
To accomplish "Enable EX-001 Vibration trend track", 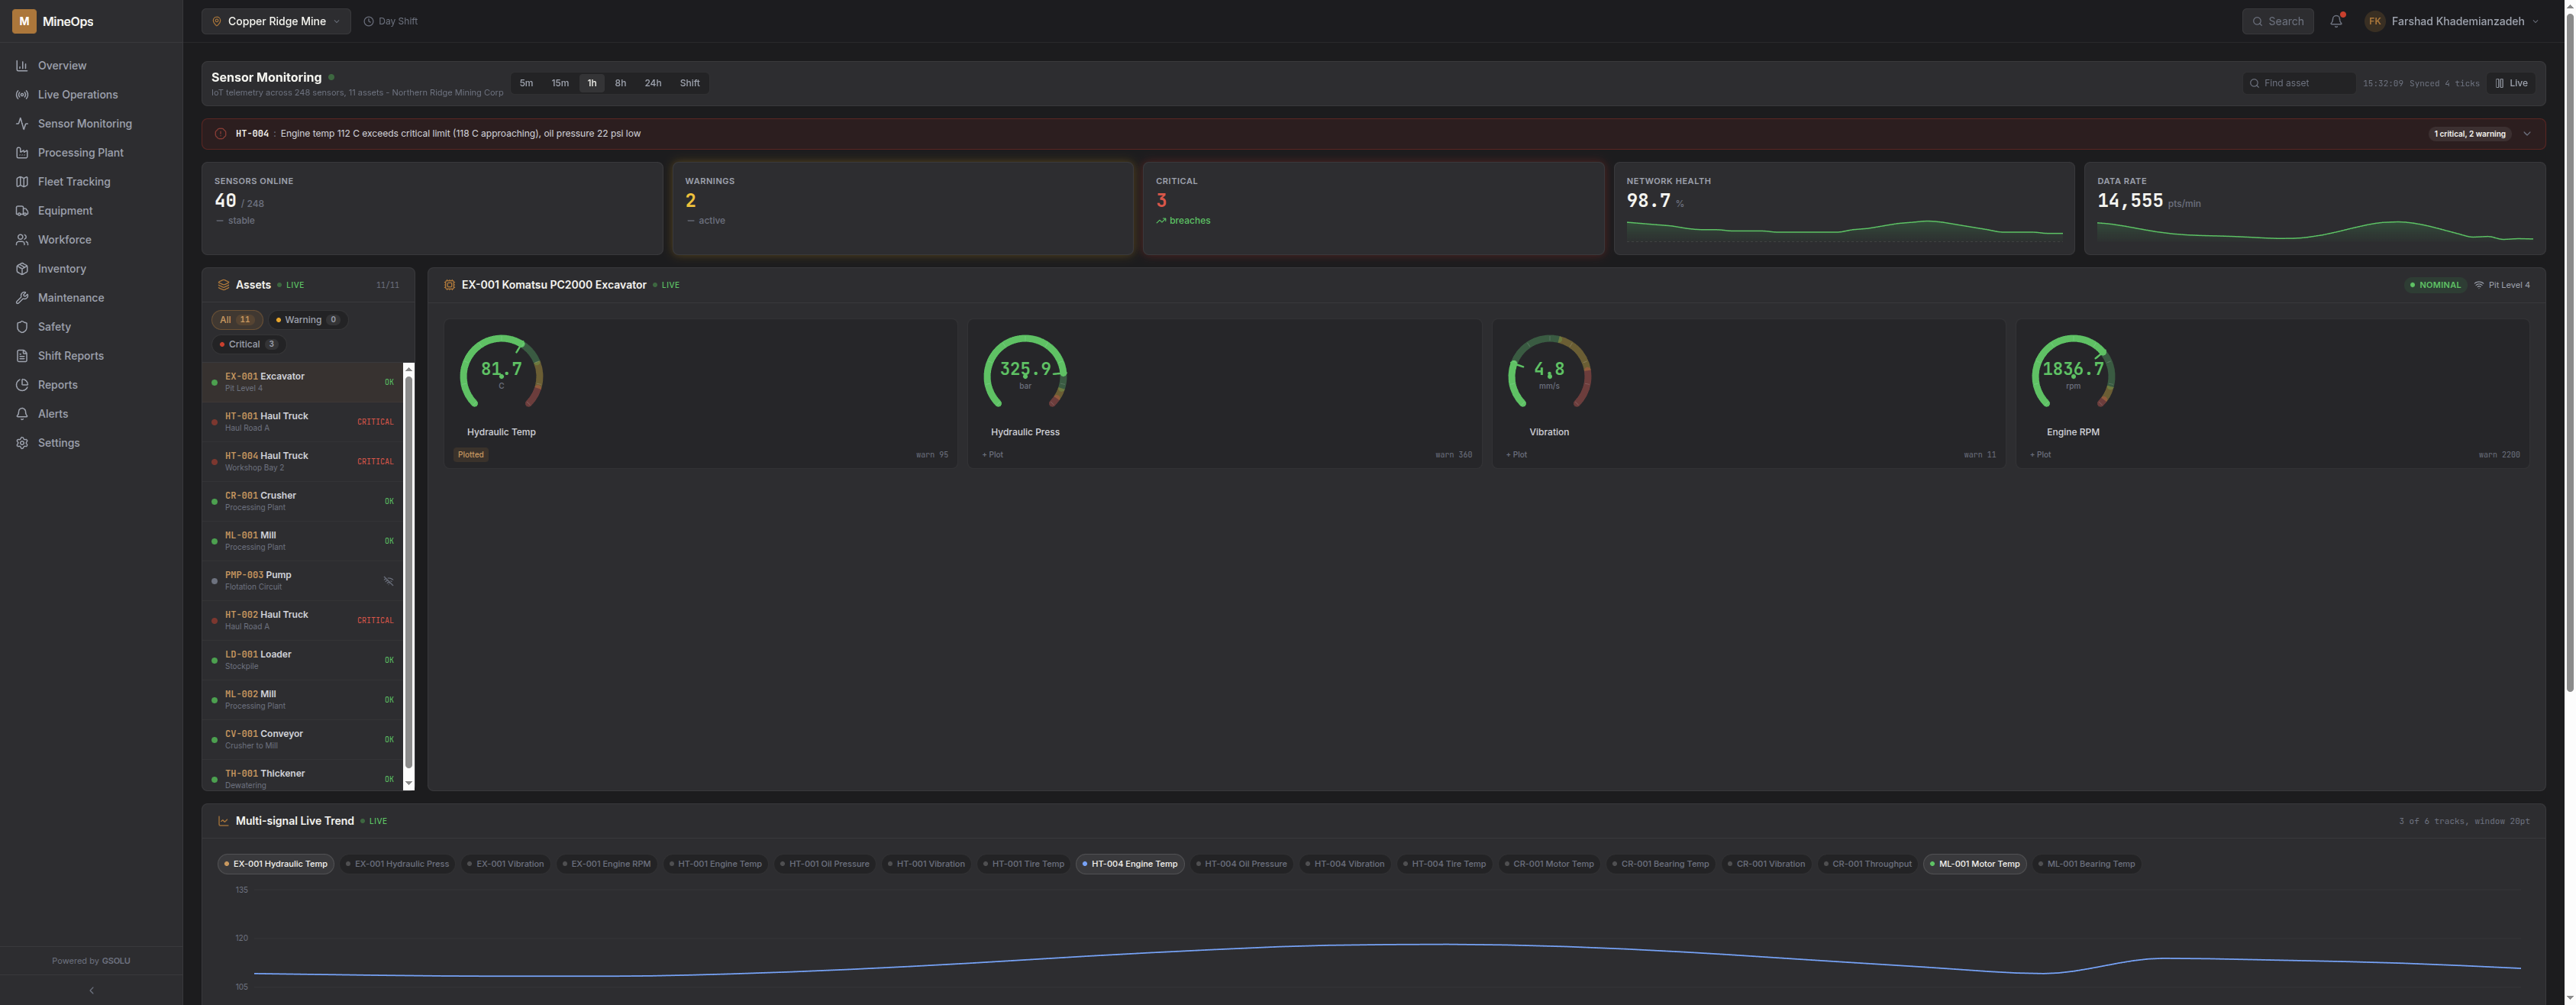I will pyautogui.click(x=506, y=864).
